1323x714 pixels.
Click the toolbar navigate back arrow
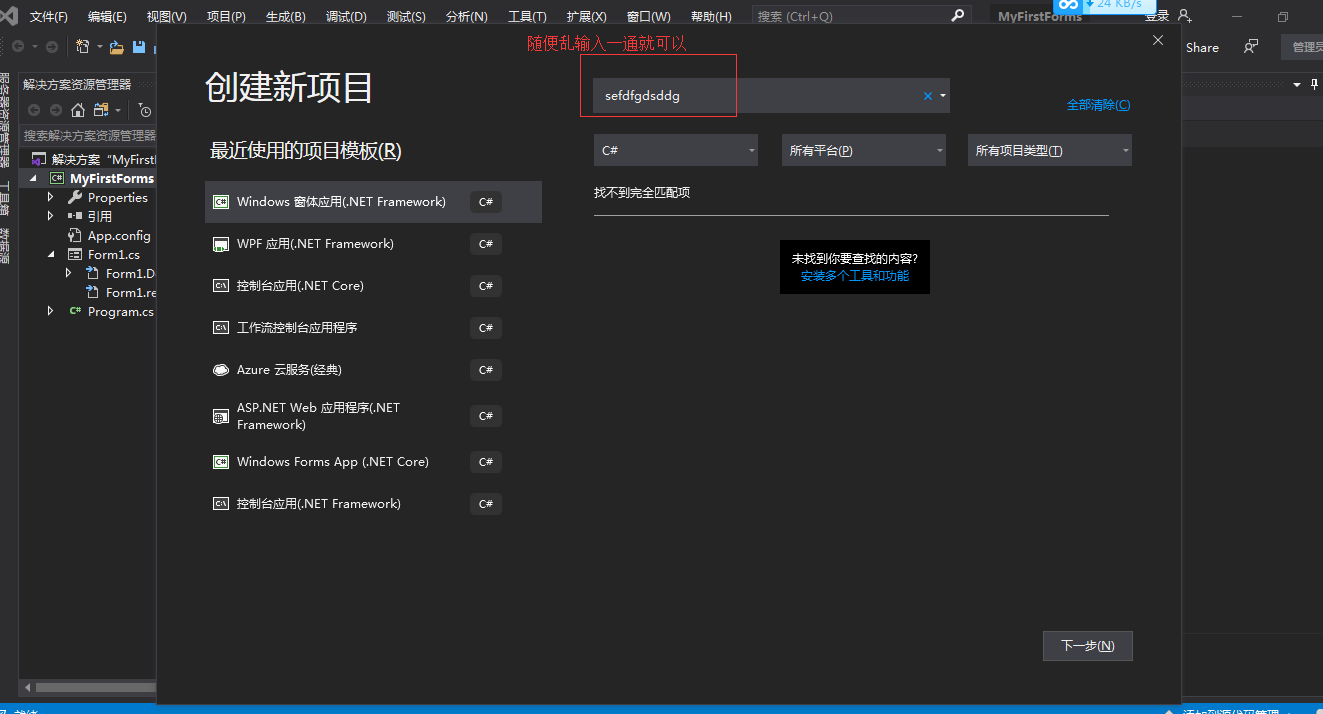pos(18,47)
